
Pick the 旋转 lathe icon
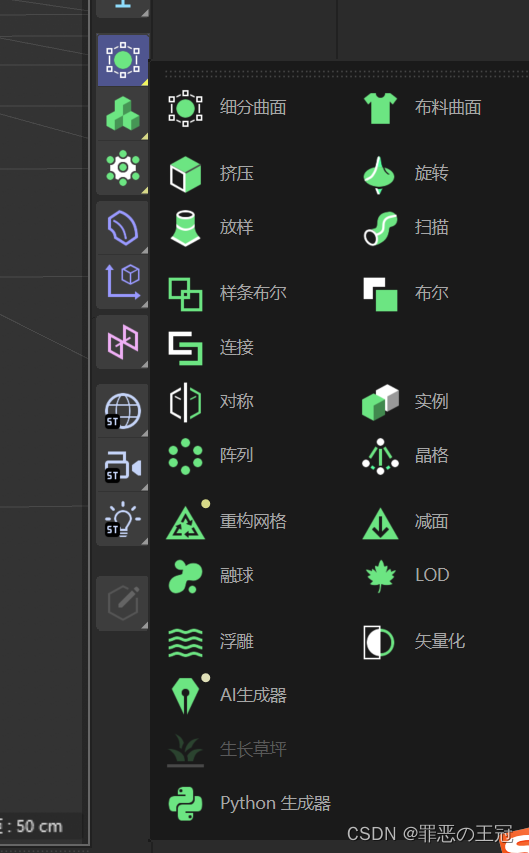pos(379,174)
